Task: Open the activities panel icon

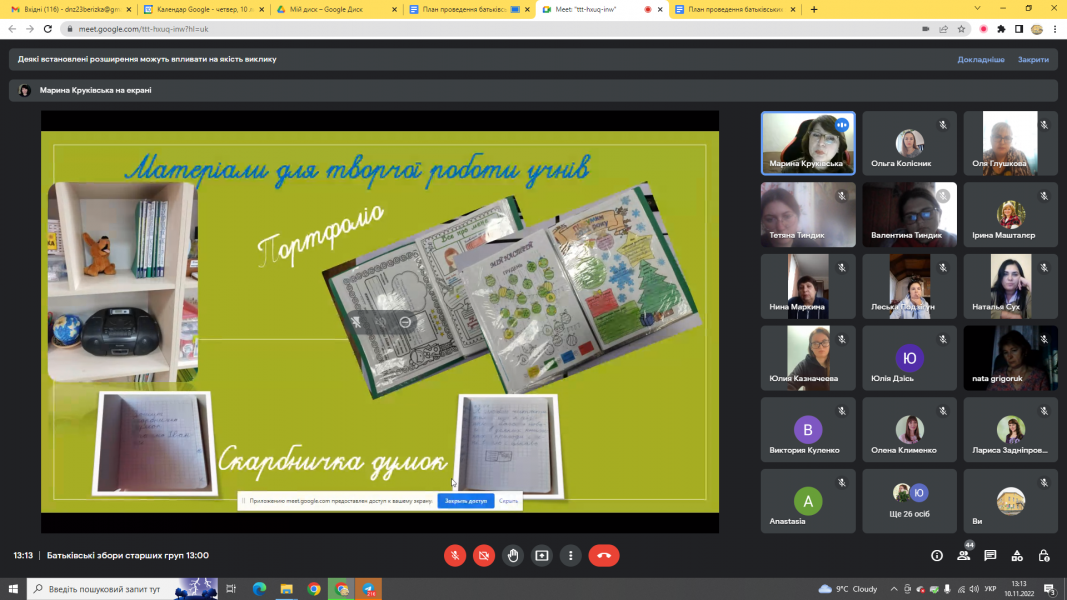Action: pos(1017,555)
